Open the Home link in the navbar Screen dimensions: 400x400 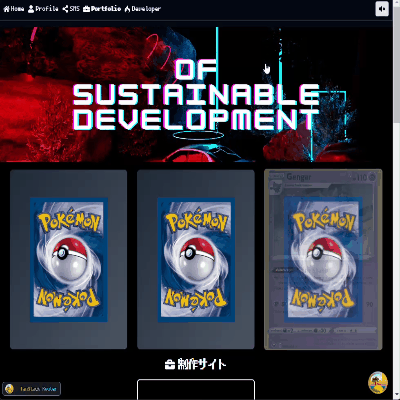[x=14, y=9]
